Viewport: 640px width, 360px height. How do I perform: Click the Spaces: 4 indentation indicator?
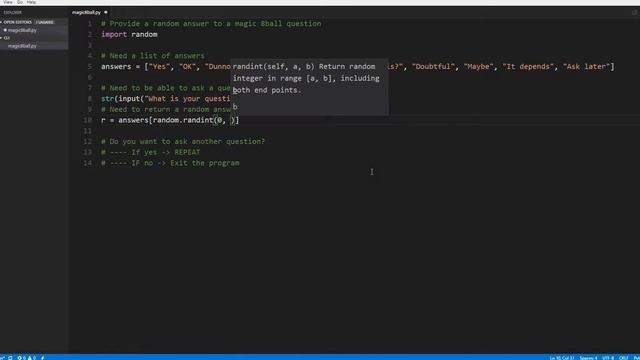[588, 358]
